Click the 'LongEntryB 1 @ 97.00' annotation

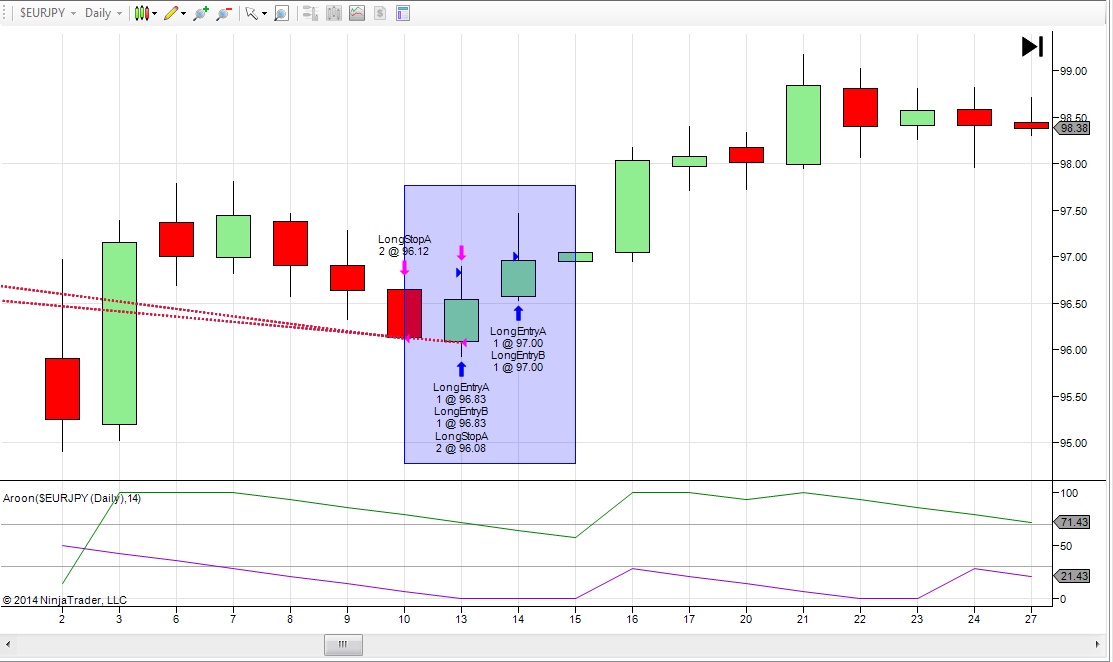(518, 361)
